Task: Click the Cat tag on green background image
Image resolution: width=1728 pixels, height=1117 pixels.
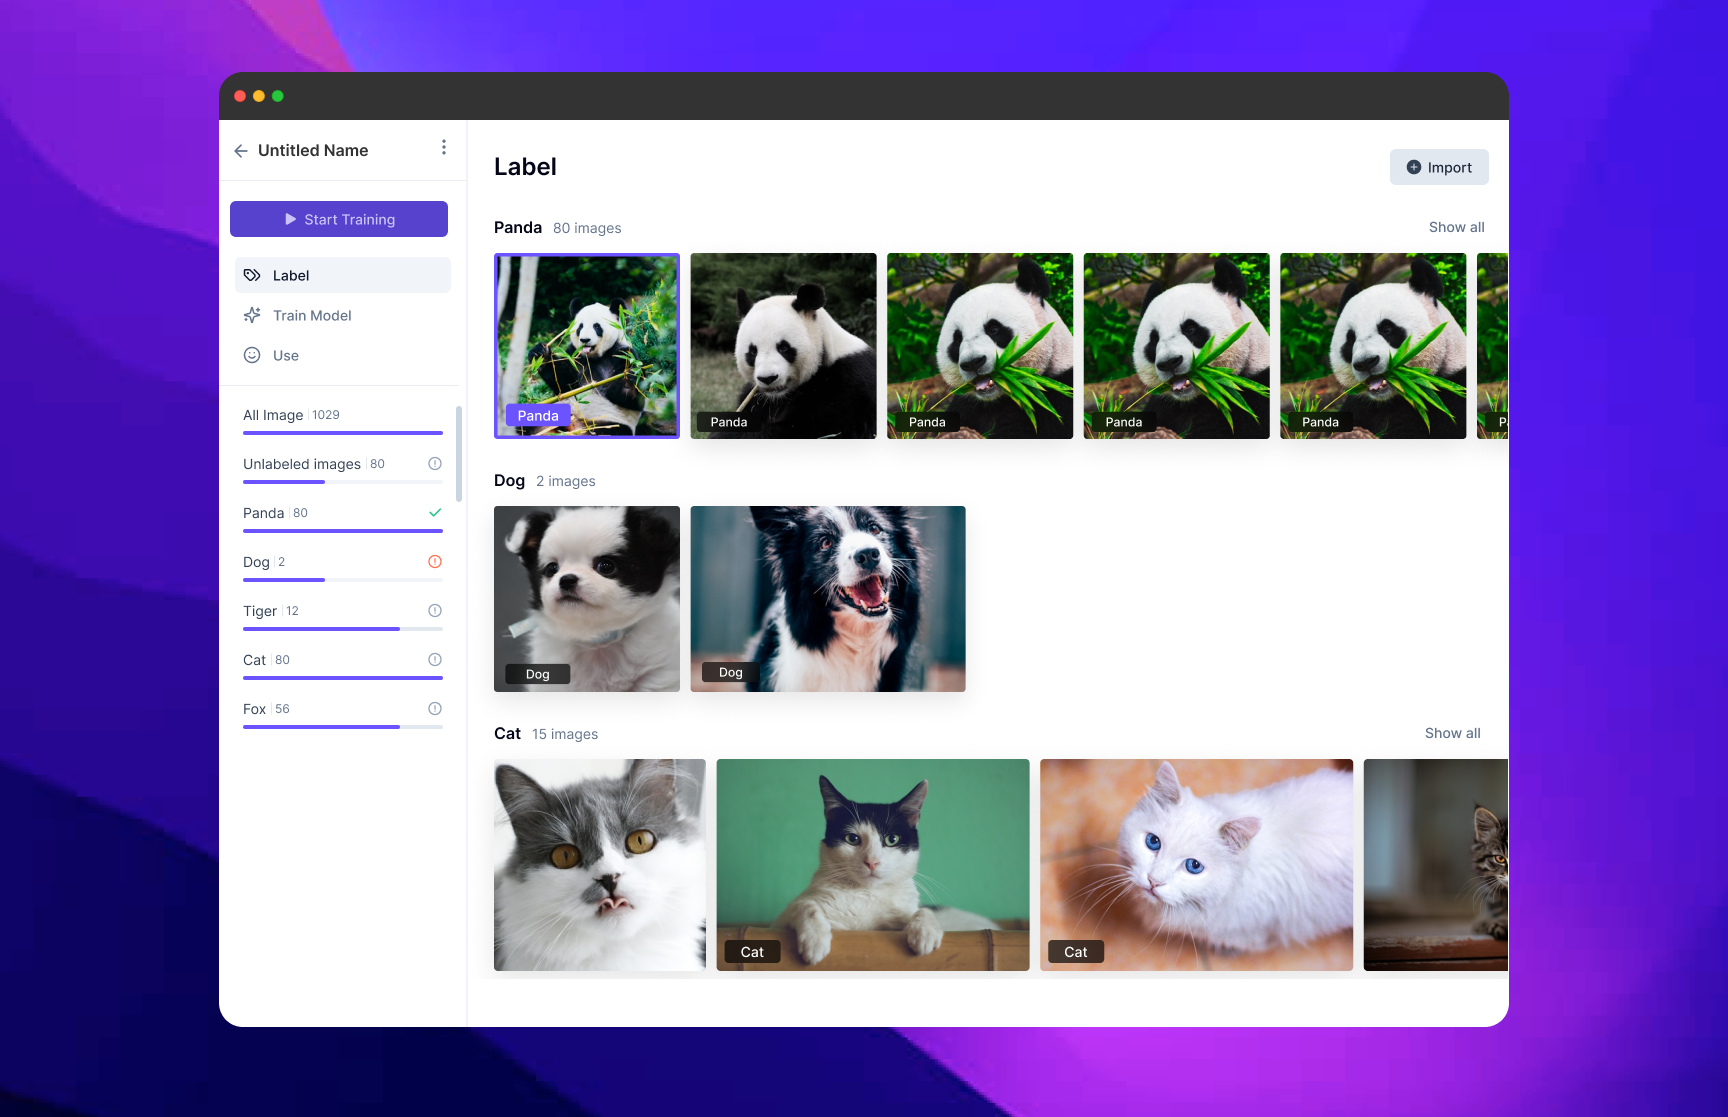Action: click(x=752, y=952)
